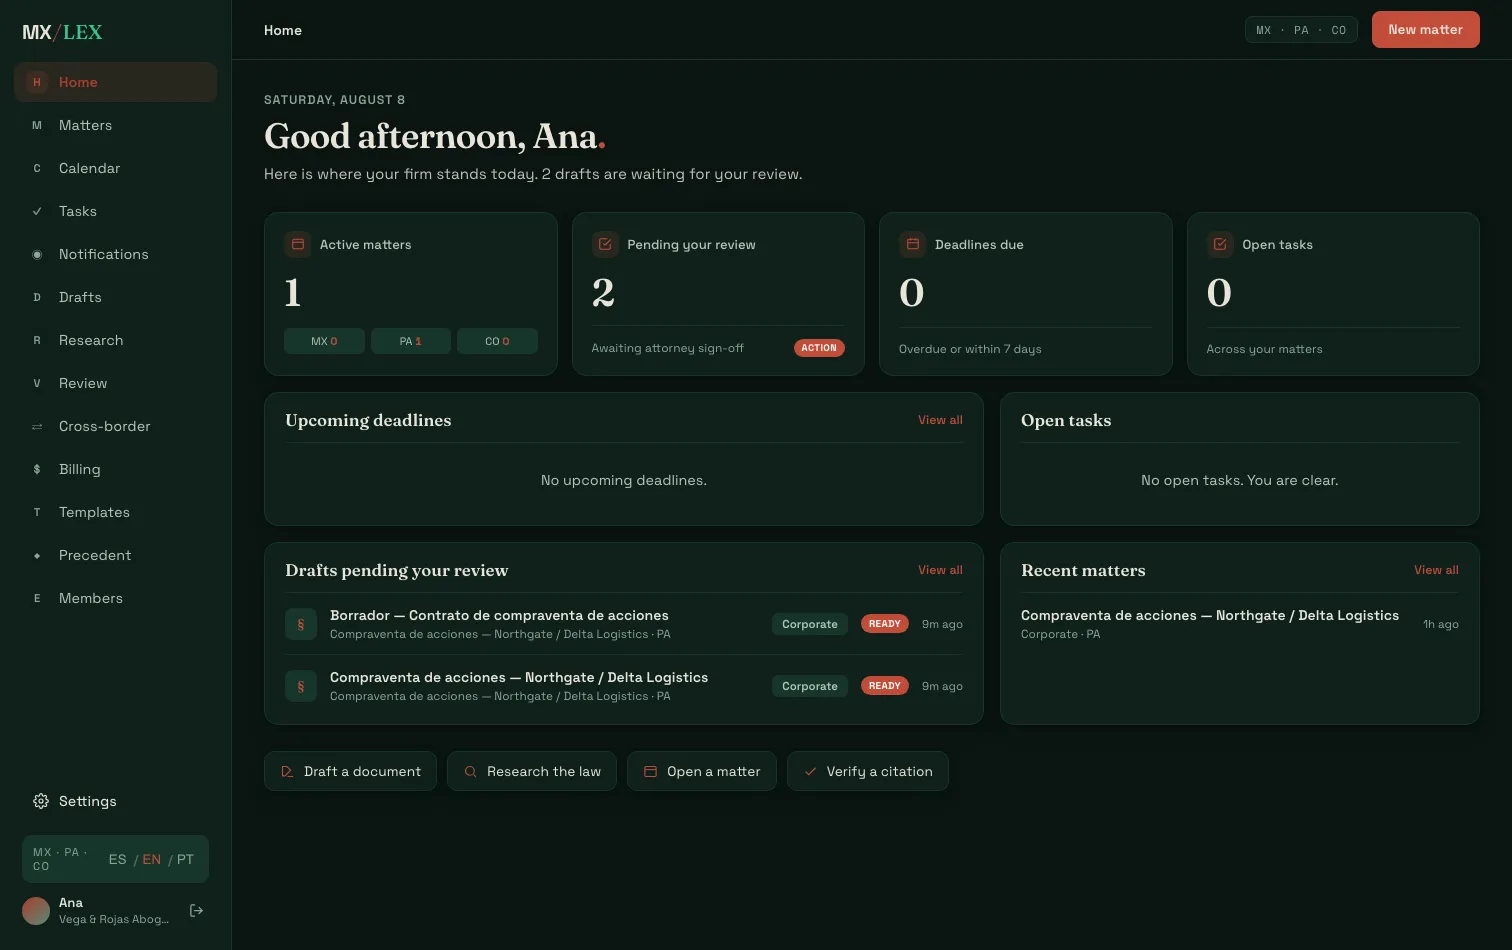Click the Home sidebar icon badge
This screenshot has width=1512, height=950.
37,82
